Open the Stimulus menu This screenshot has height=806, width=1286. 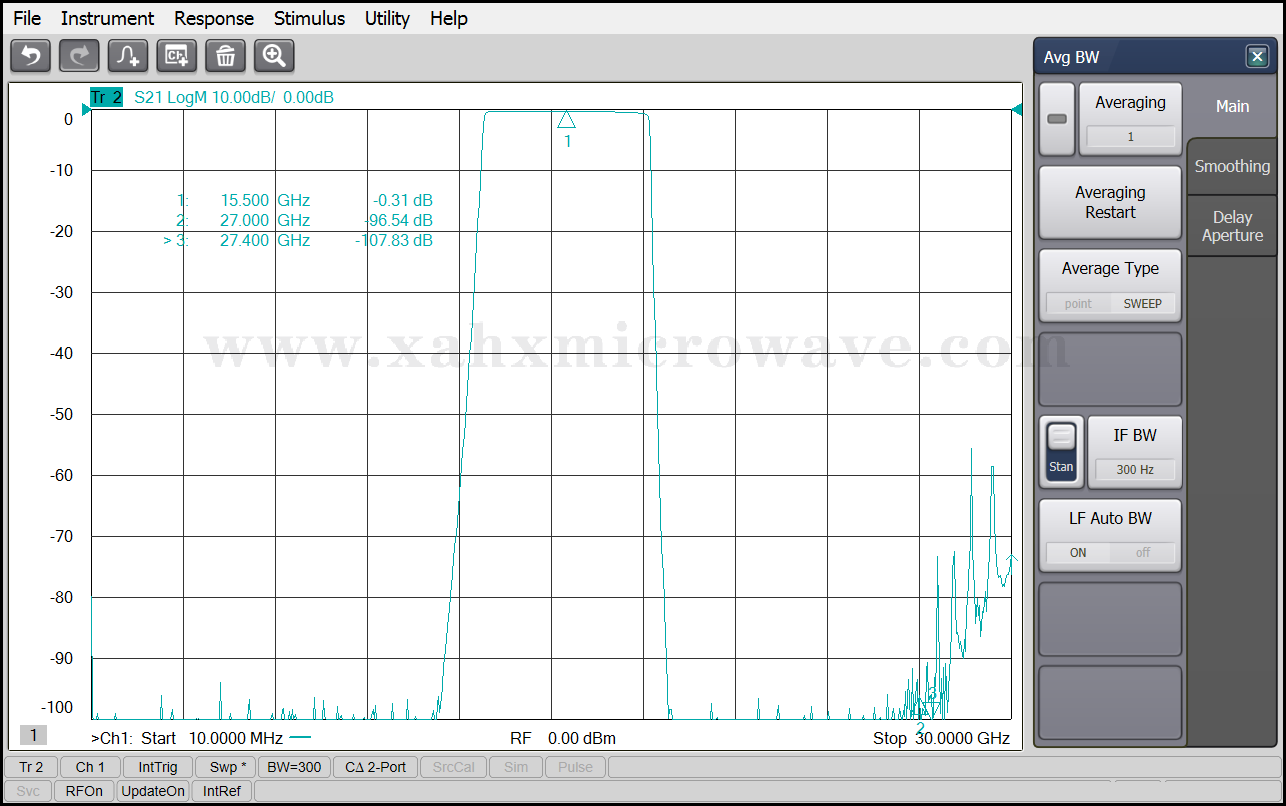[x=309, y=18]
